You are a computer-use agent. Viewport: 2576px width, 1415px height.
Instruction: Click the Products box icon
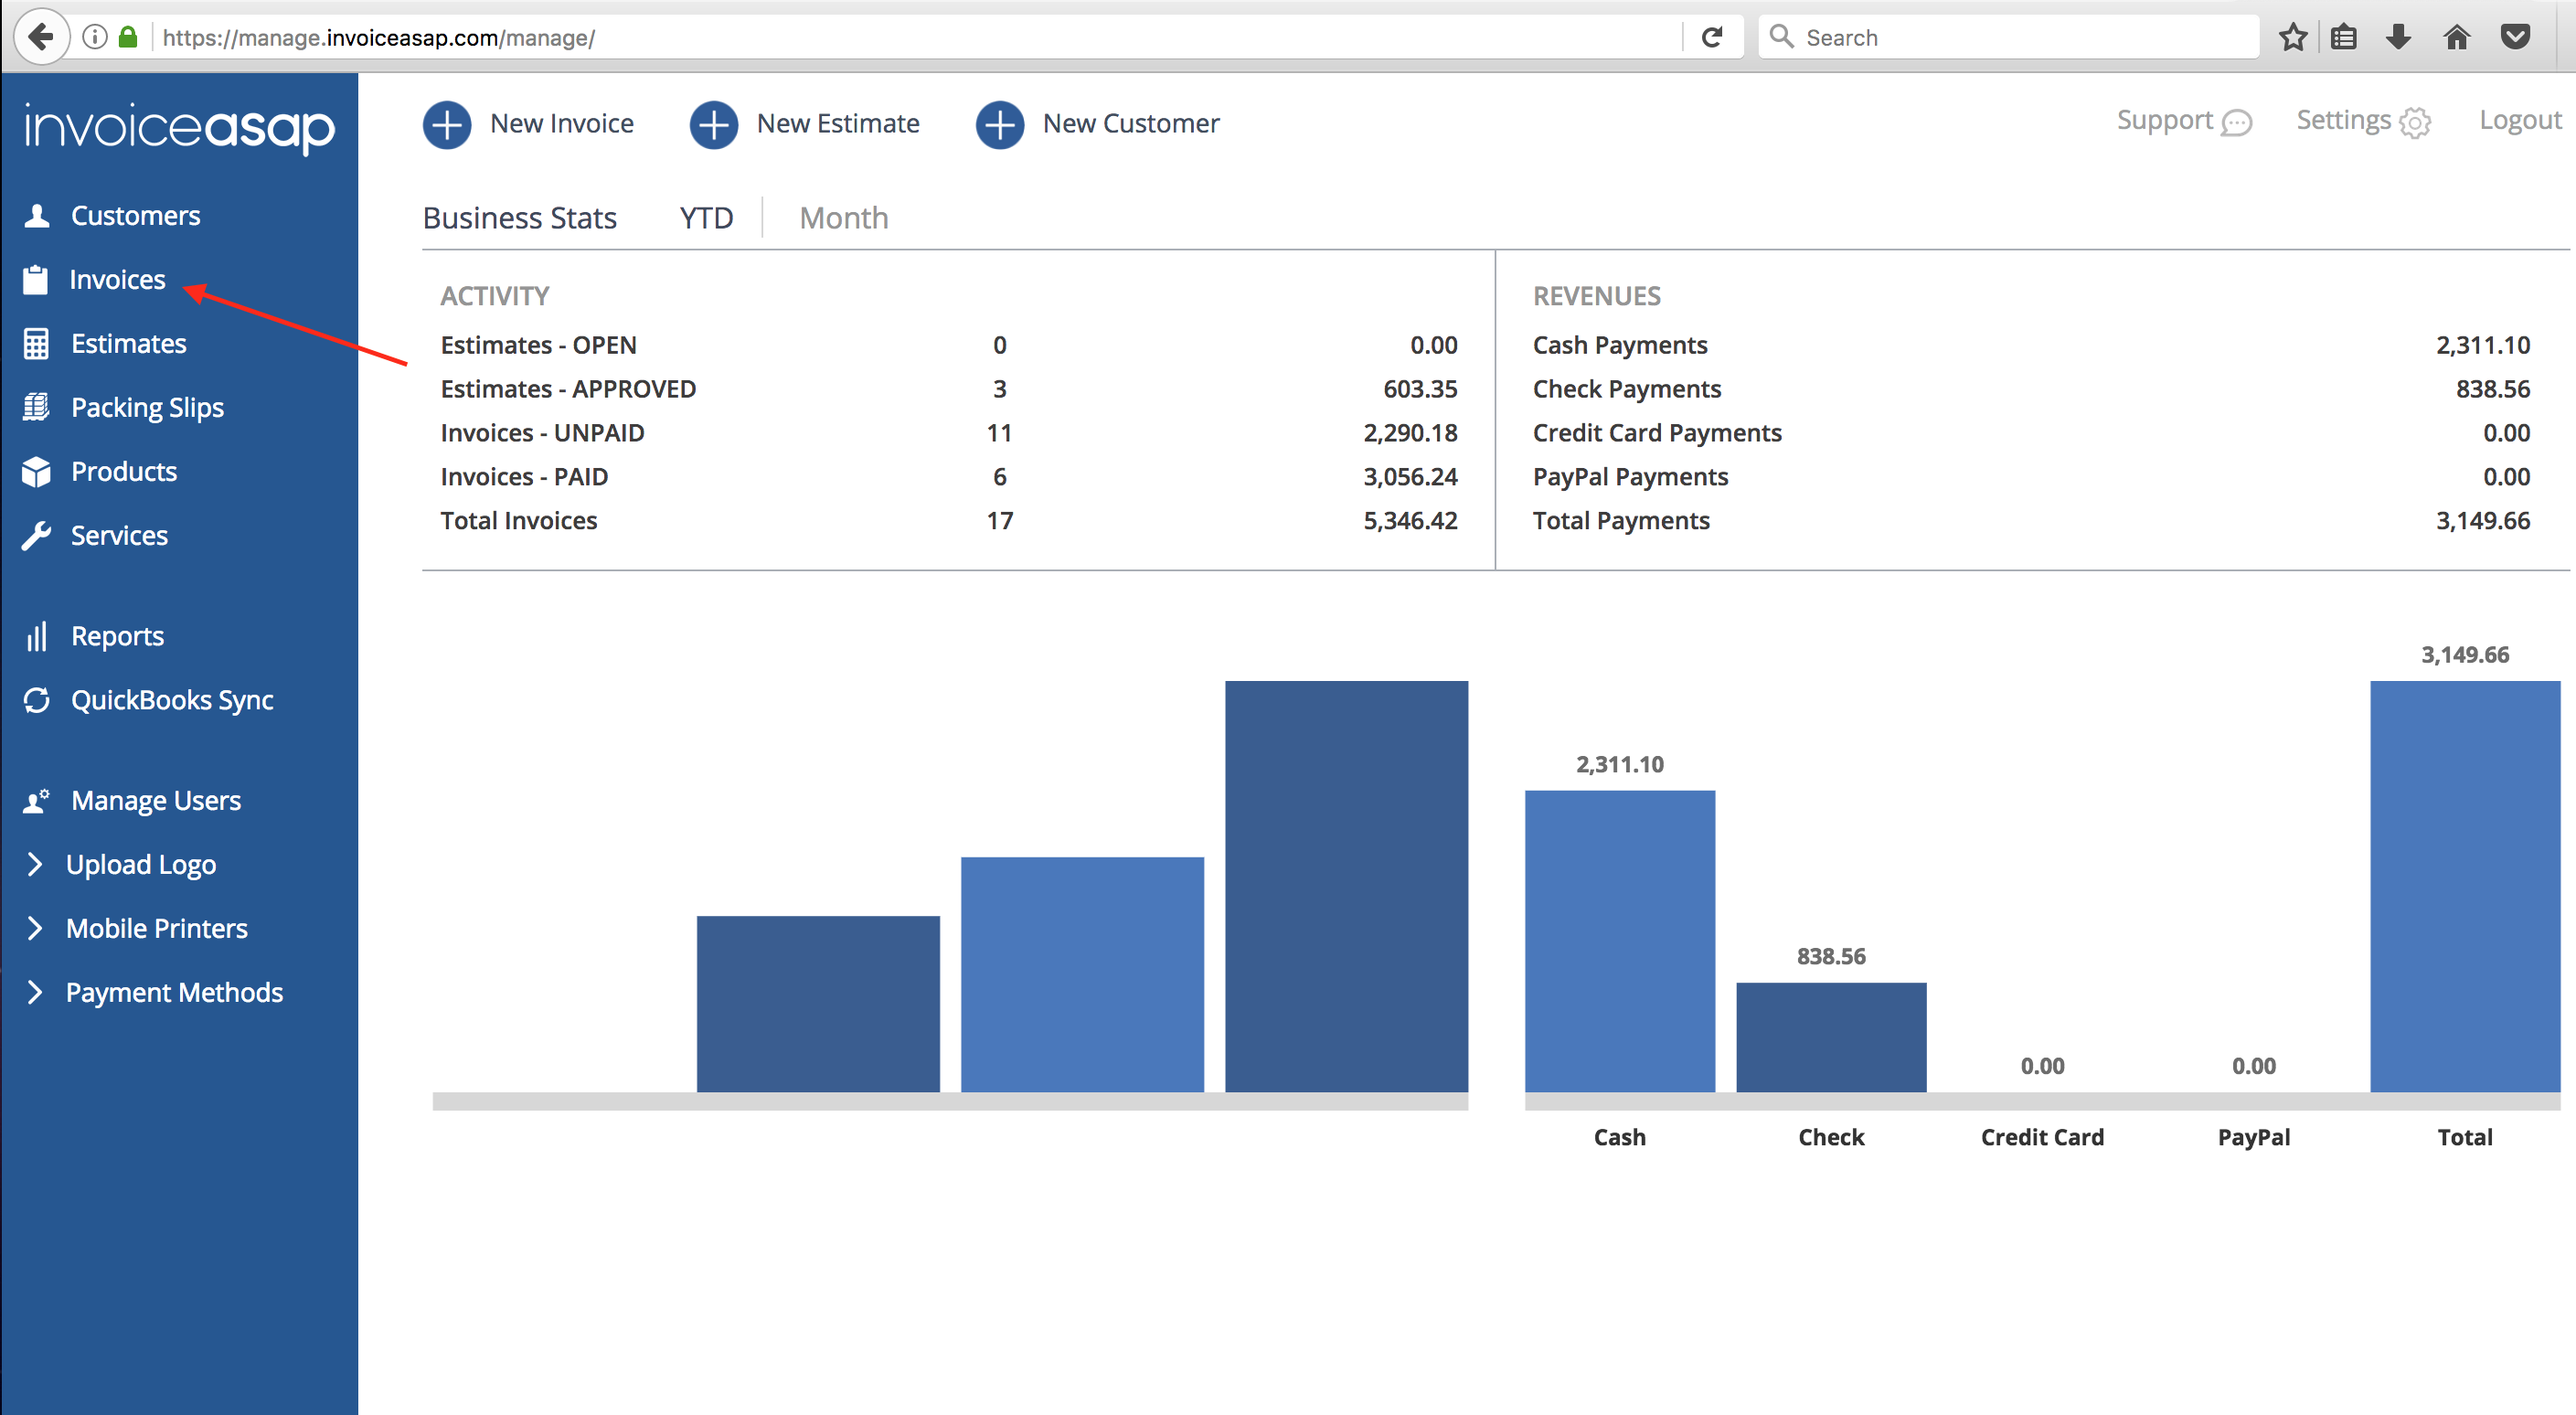tap(37, 471)
